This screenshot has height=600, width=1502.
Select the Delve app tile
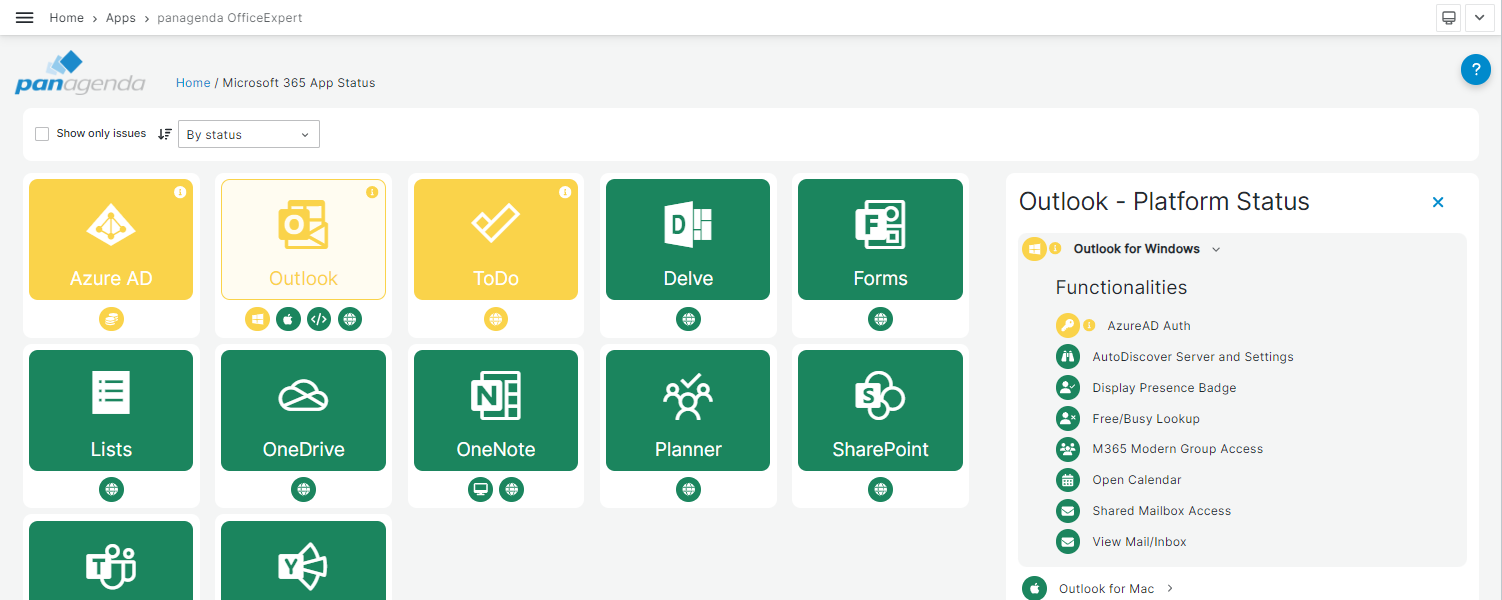point(688,239)
